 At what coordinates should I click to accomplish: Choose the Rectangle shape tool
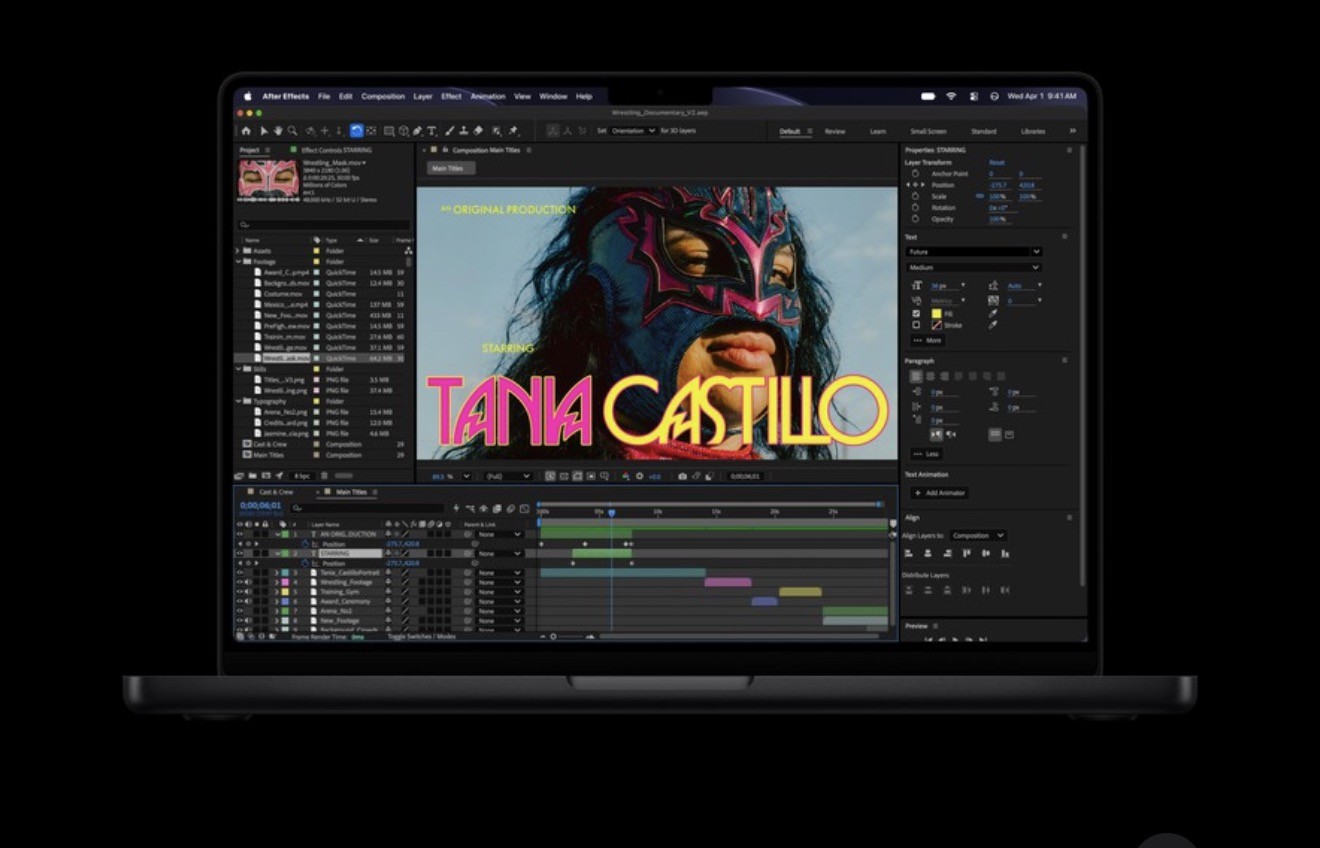[x=389, y=131]
